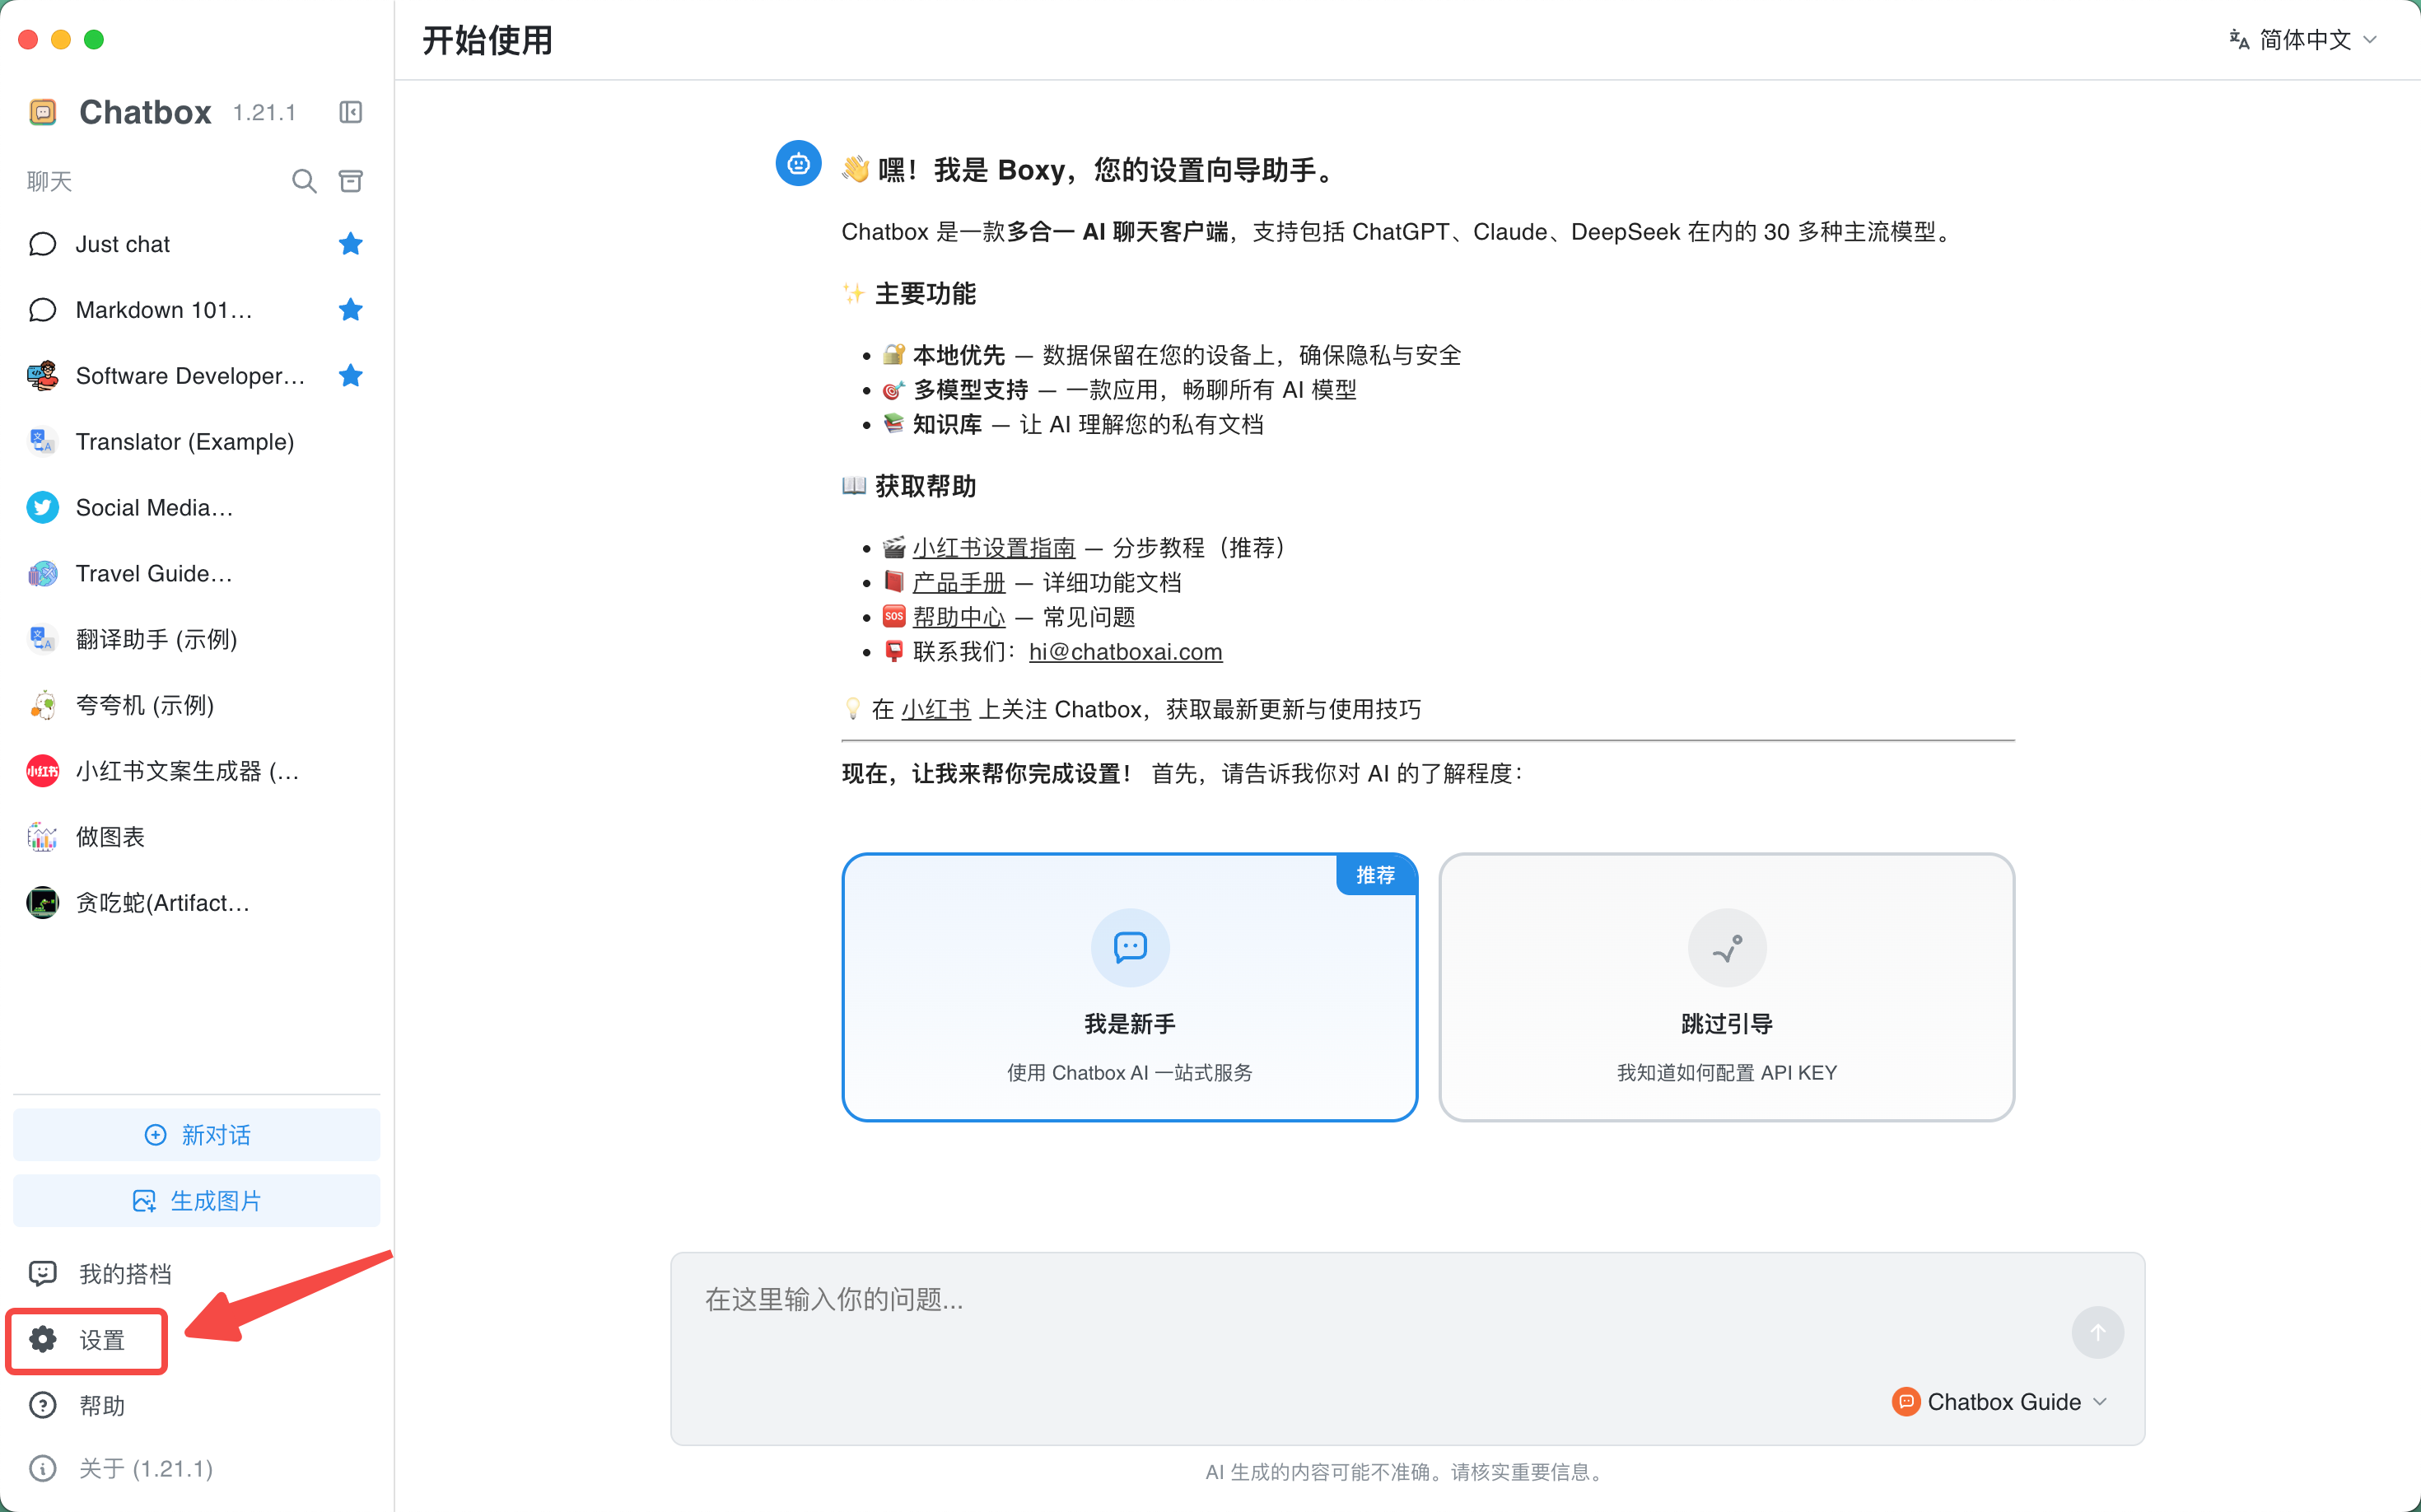The height and width of the screenshot is (1512, 2421).
Task: Click the 推荐 badge on the newbie card
Action: click(1376, 875)
